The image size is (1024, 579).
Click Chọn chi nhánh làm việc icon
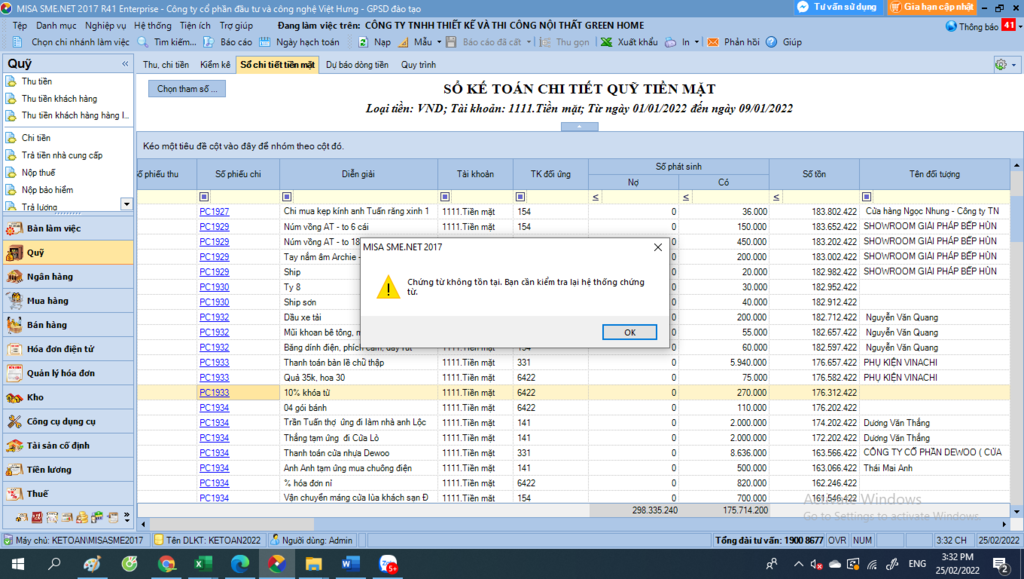(19, 42)
